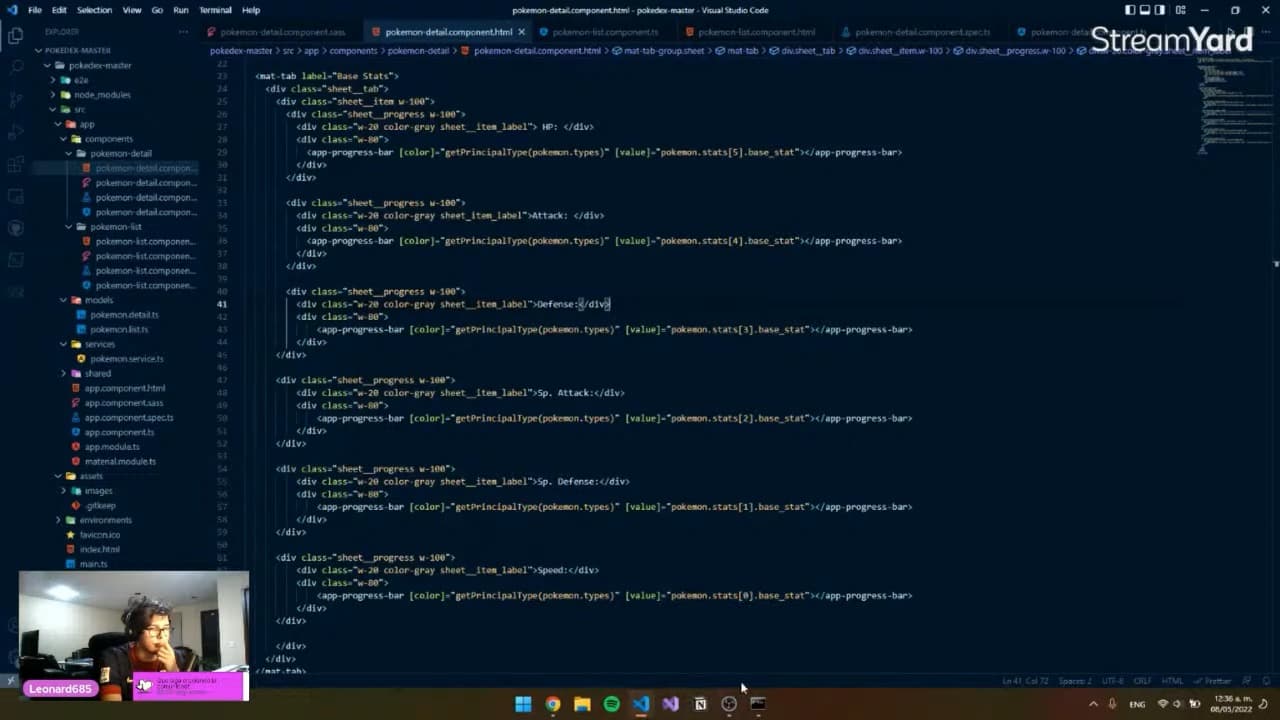Expand the shared folder
The width and height of the screenshot is (1280, 720).
click(x=98, y=374)
